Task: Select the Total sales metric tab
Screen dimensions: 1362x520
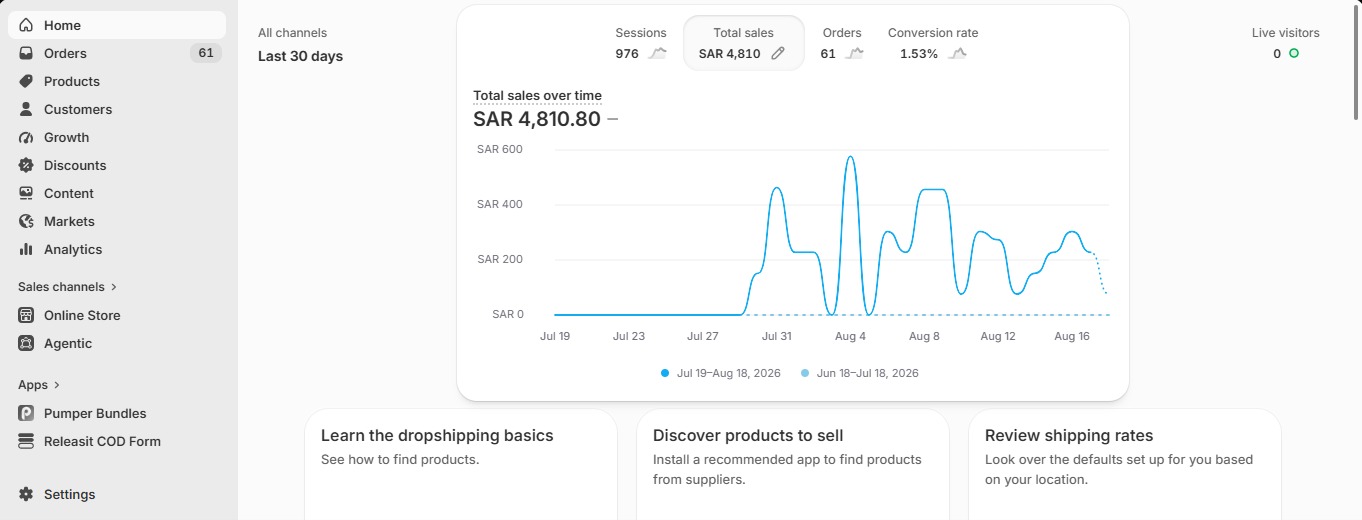Action: 743,43
